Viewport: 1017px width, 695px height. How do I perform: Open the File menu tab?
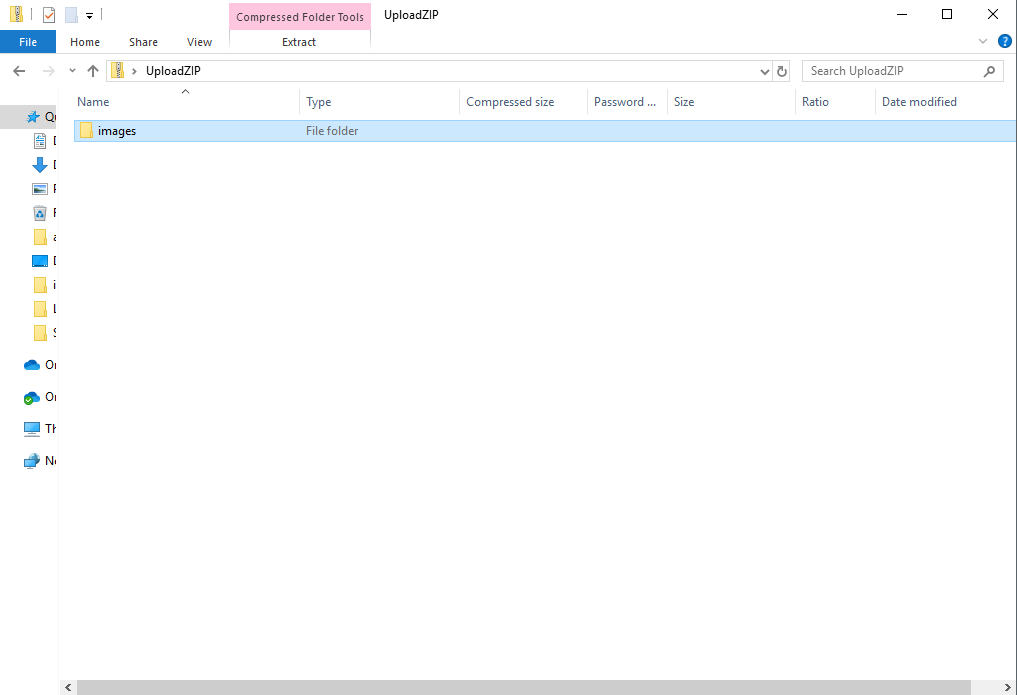[x=28, y=42]
